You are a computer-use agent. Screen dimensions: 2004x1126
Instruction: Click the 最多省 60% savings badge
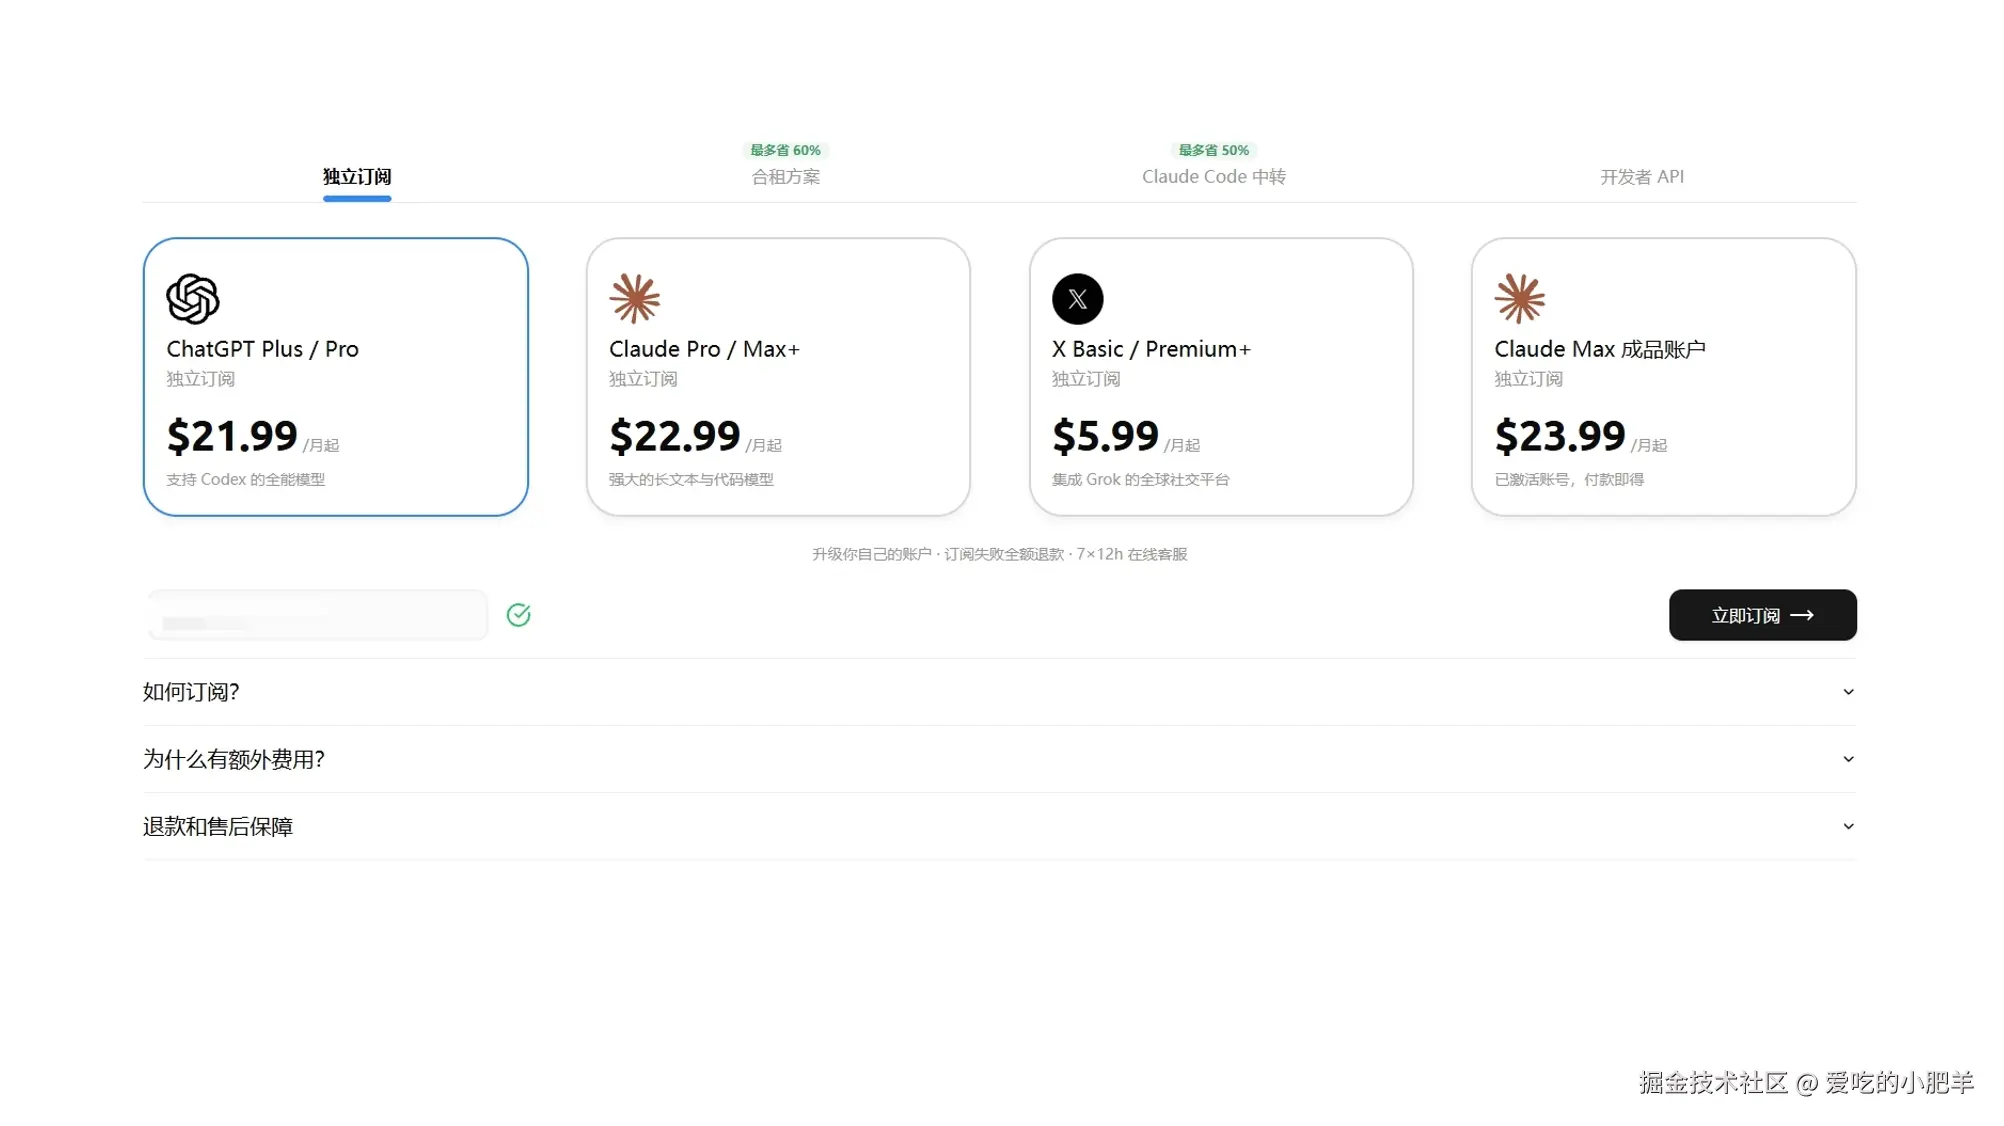pyautogui.click(x=786, y=150)
